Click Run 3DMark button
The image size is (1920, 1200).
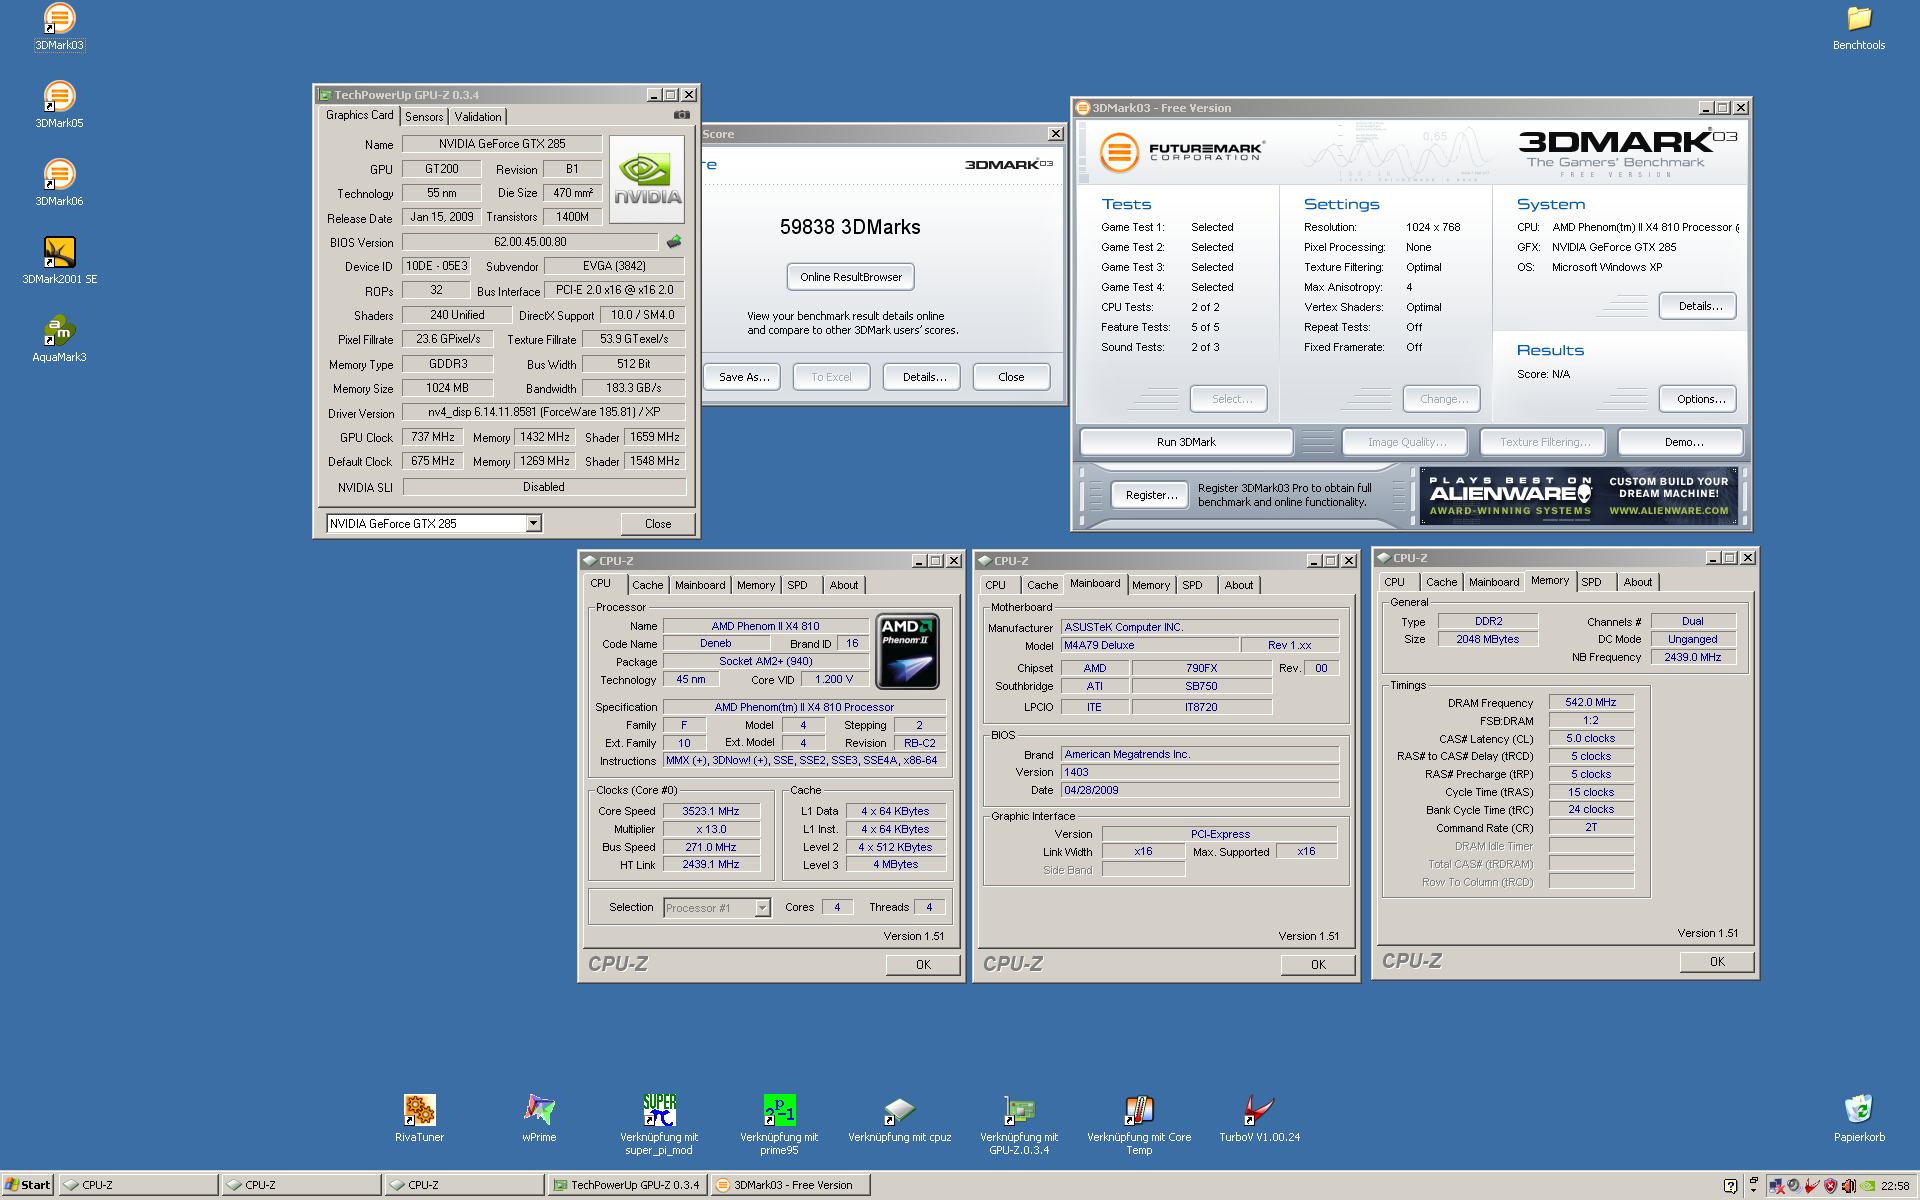(1186, 442)
